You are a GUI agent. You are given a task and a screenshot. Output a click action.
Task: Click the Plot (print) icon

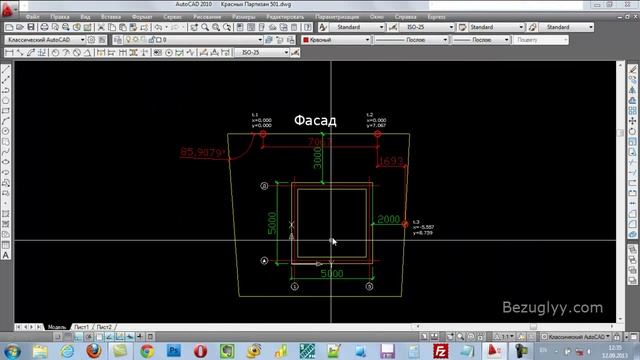[44, 27]
